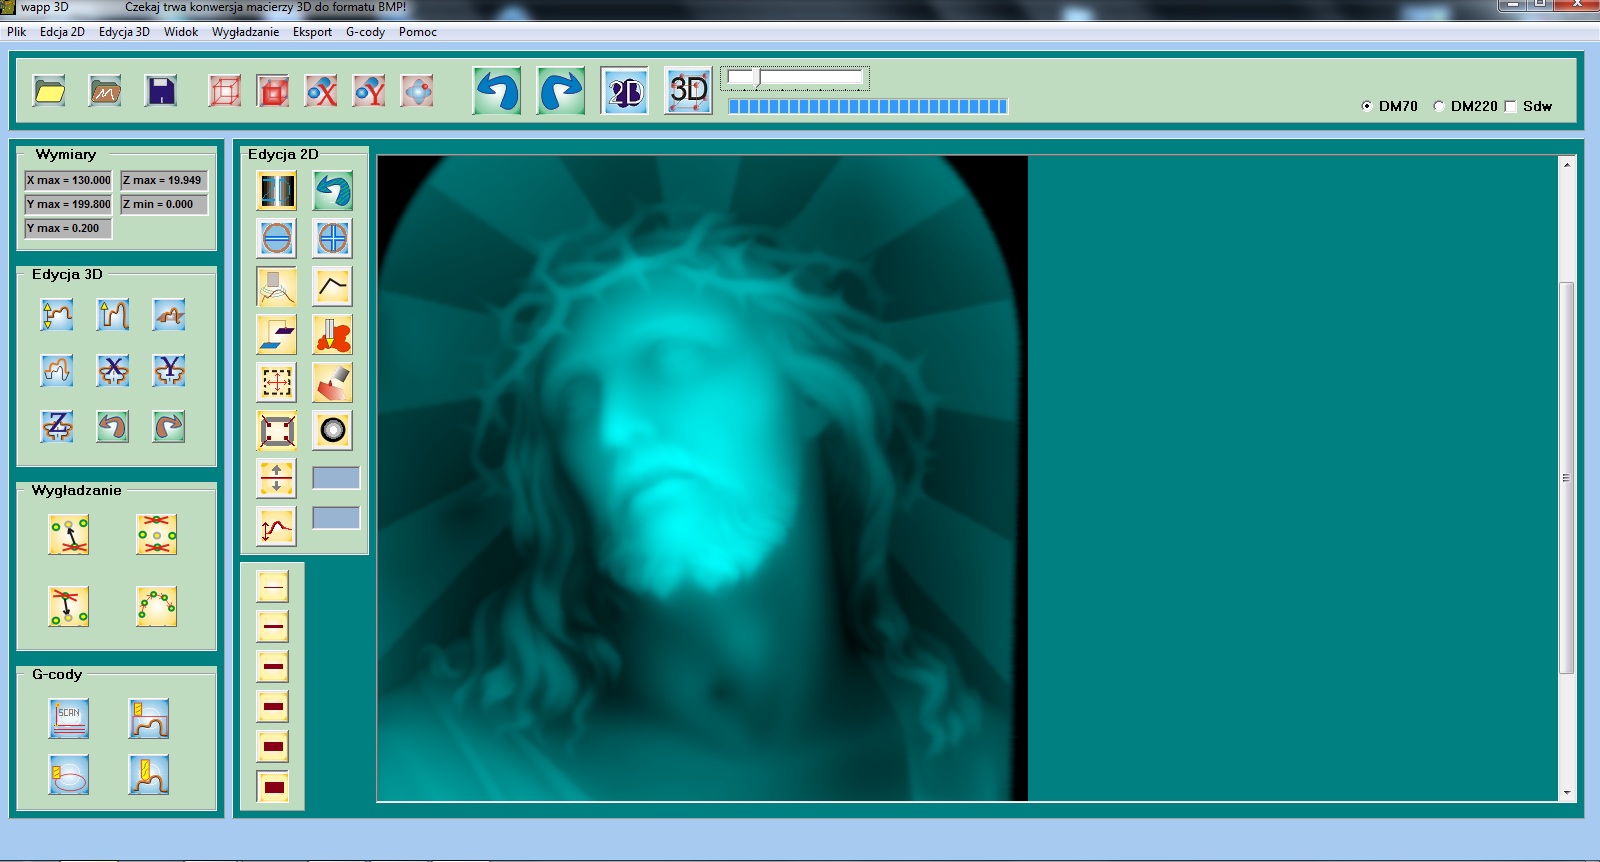Click the red X axis toolbar icon
1600x862 pixels.
click(321, 91)
